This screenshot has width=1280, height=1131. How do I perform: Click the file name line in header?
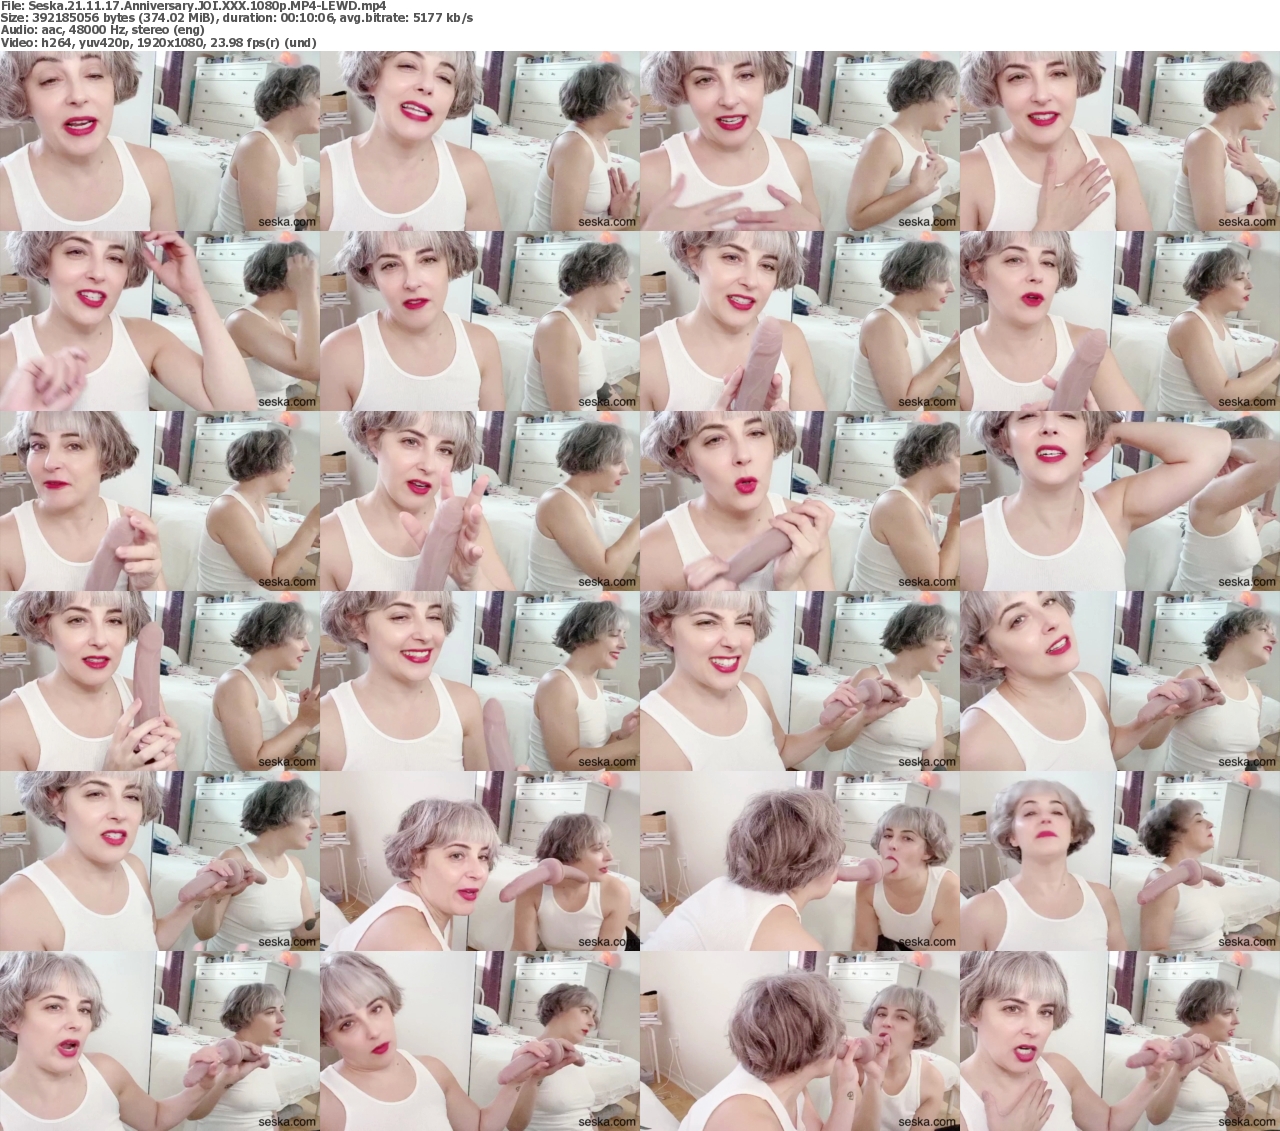[x=193, y=6]
